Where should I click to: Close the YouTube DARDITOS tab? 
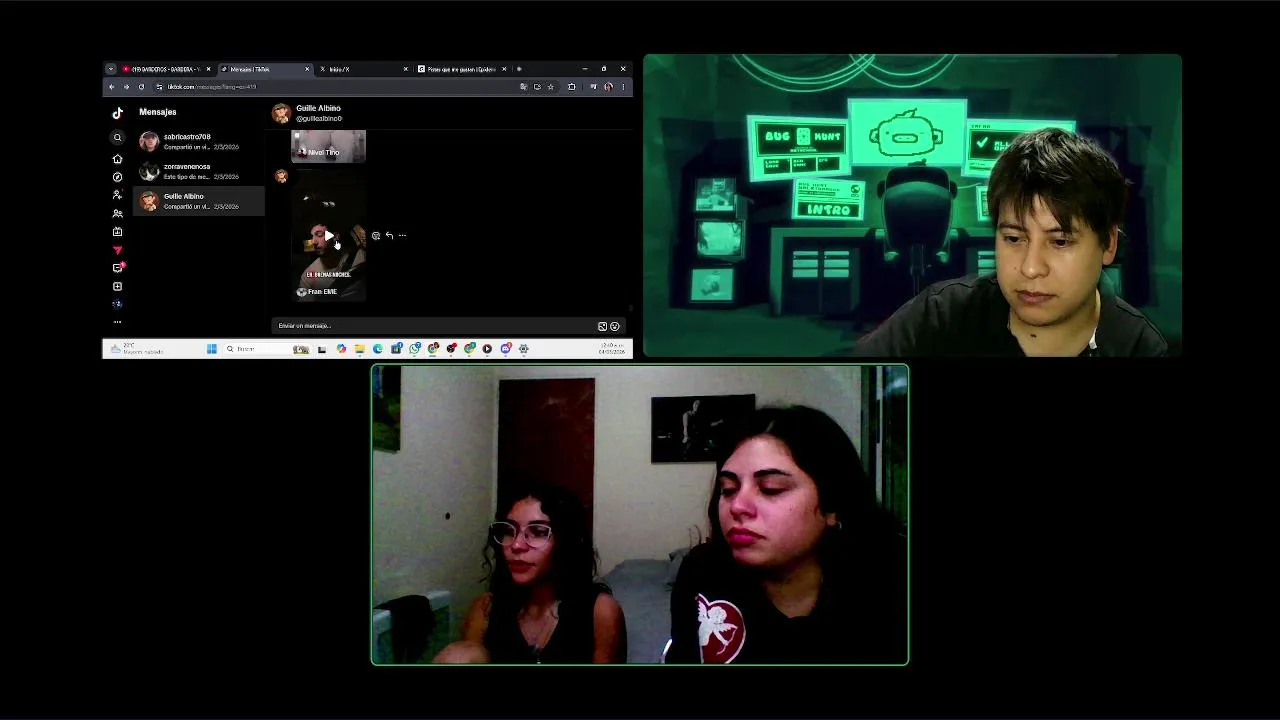(208, 69)
